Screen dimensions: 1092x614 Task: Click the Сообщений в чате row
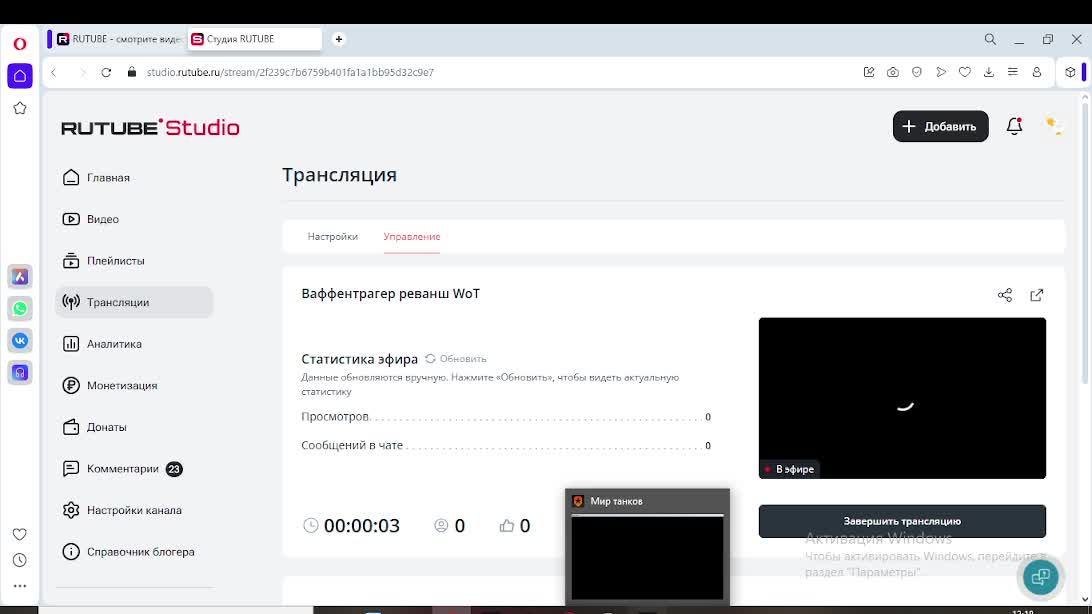506,446
